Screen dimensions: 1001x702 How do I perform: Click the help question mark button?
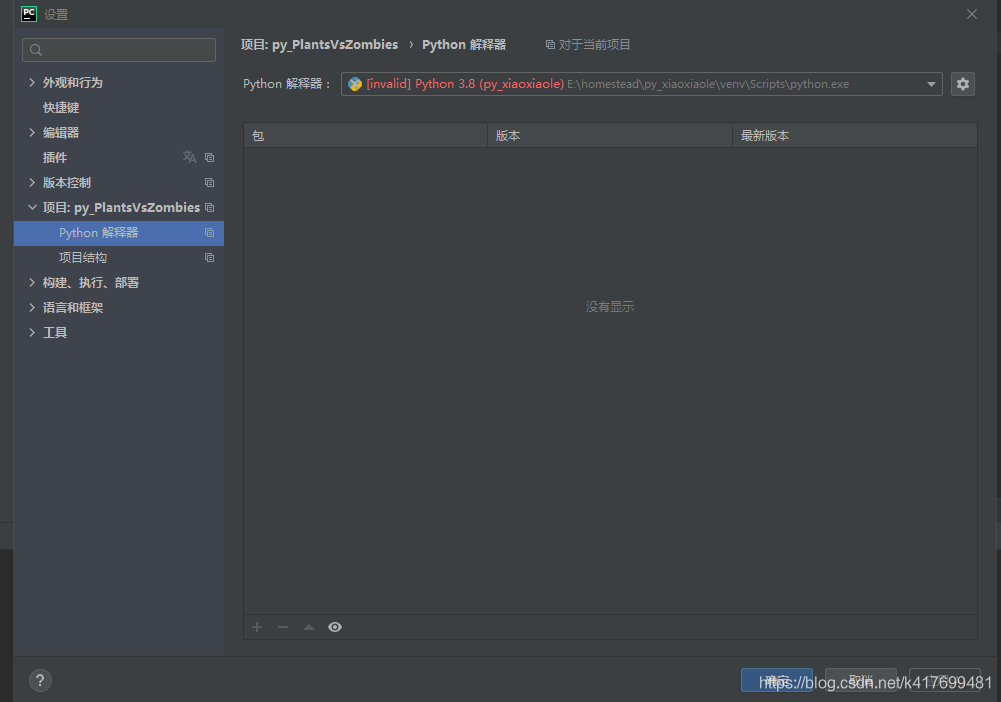(x=40, y=681)
